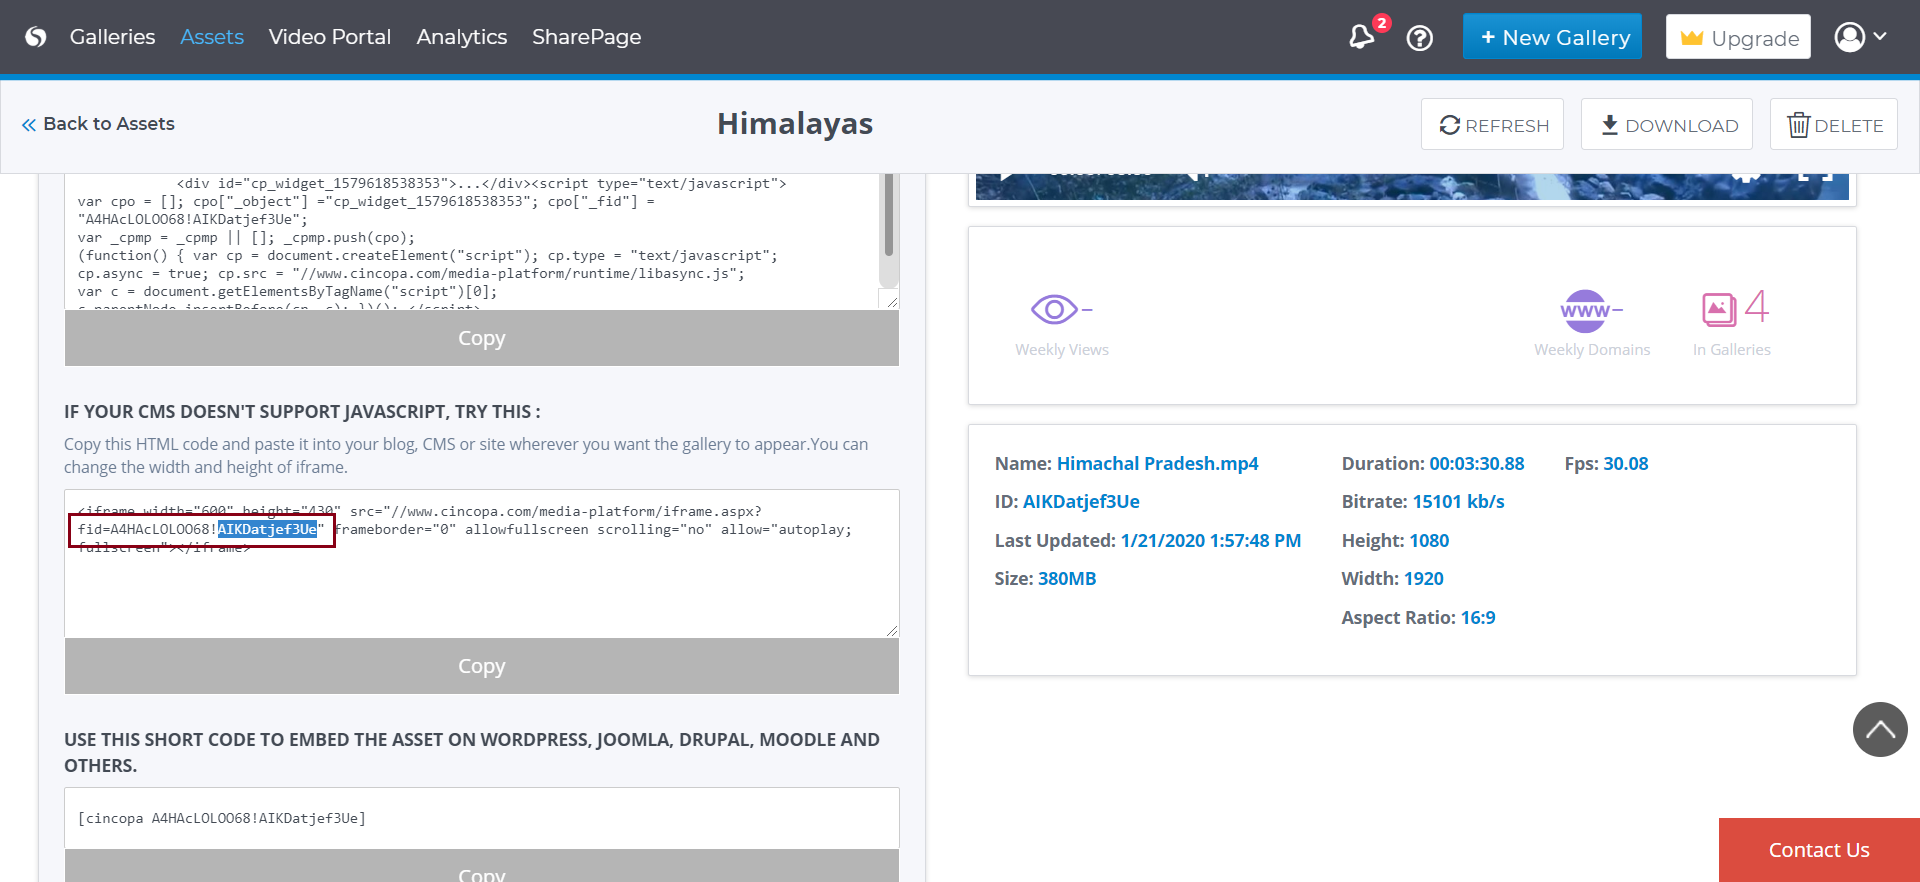This screenshot has width=1920, height=882.
Task: Open the Galleries menu
Action: pyautogui.click(x=112, y=37)
